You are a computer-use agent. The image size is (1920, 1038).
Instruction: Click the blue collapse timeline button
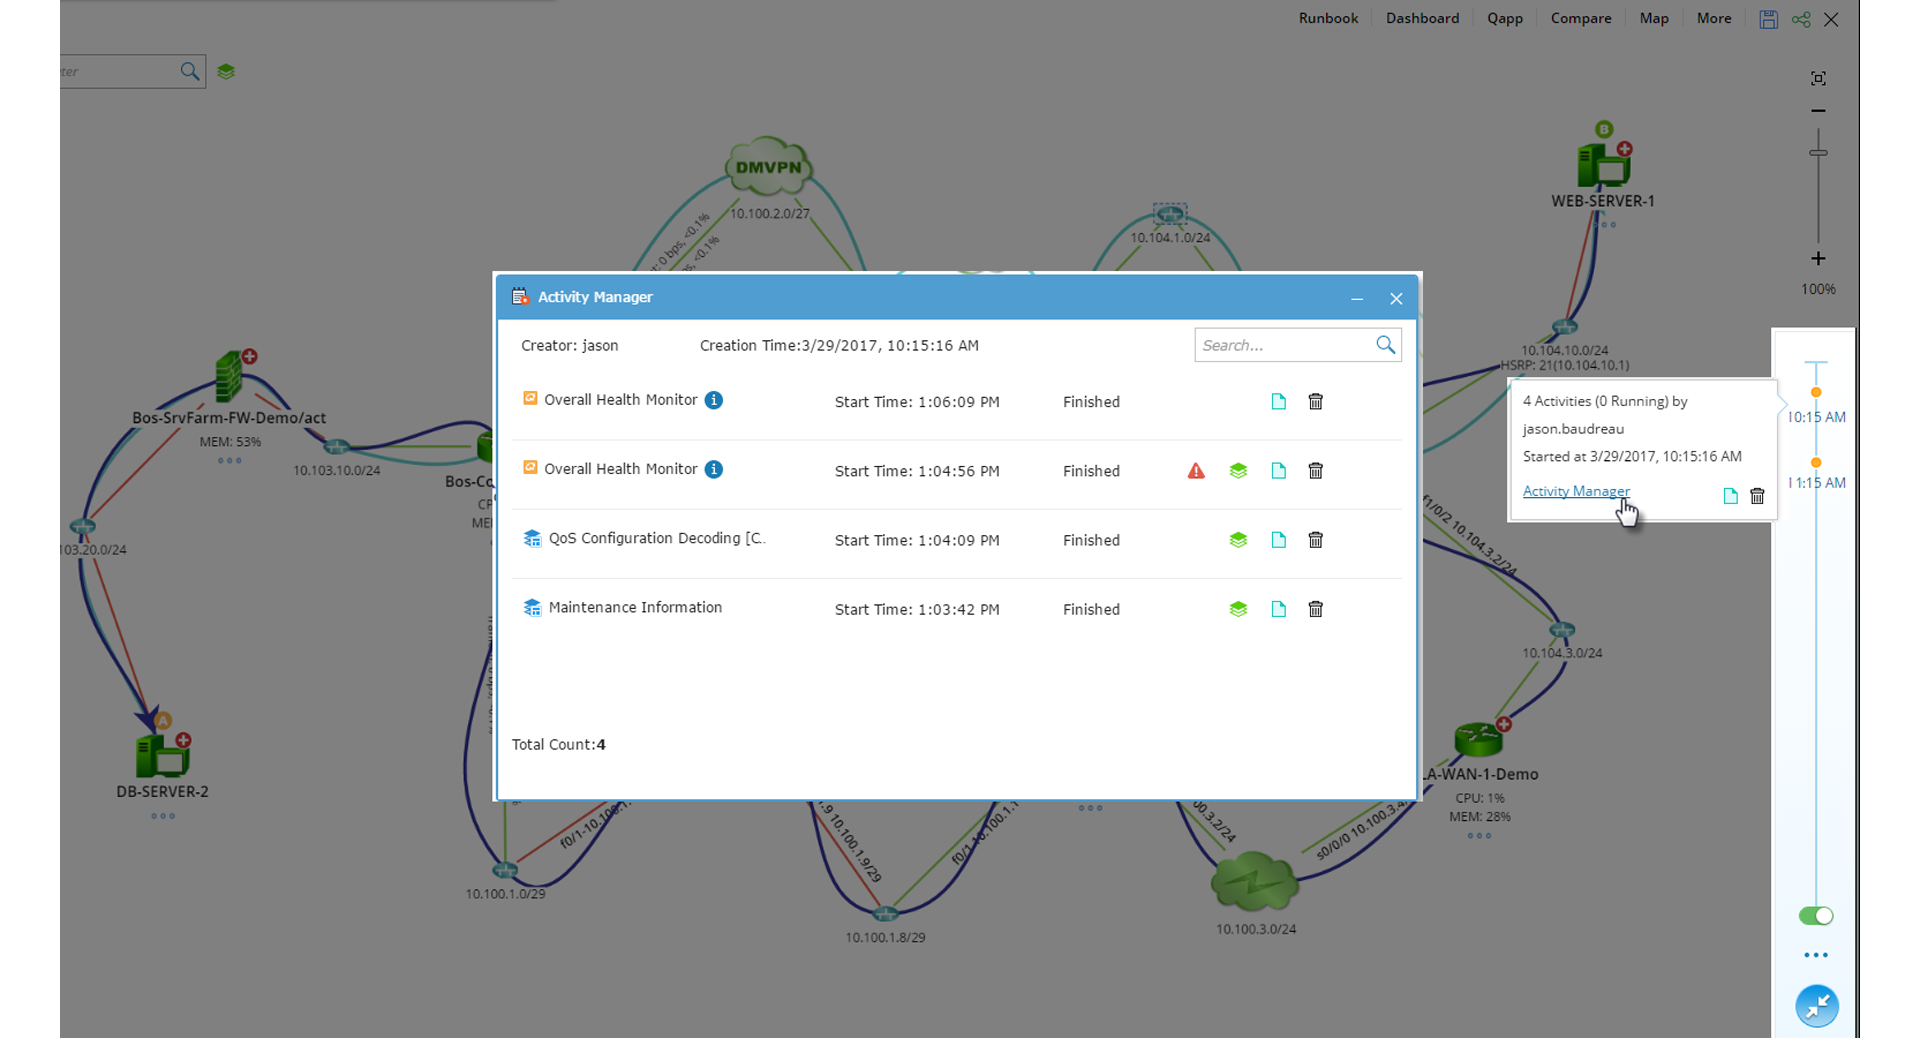(x=1817, y=1006)
